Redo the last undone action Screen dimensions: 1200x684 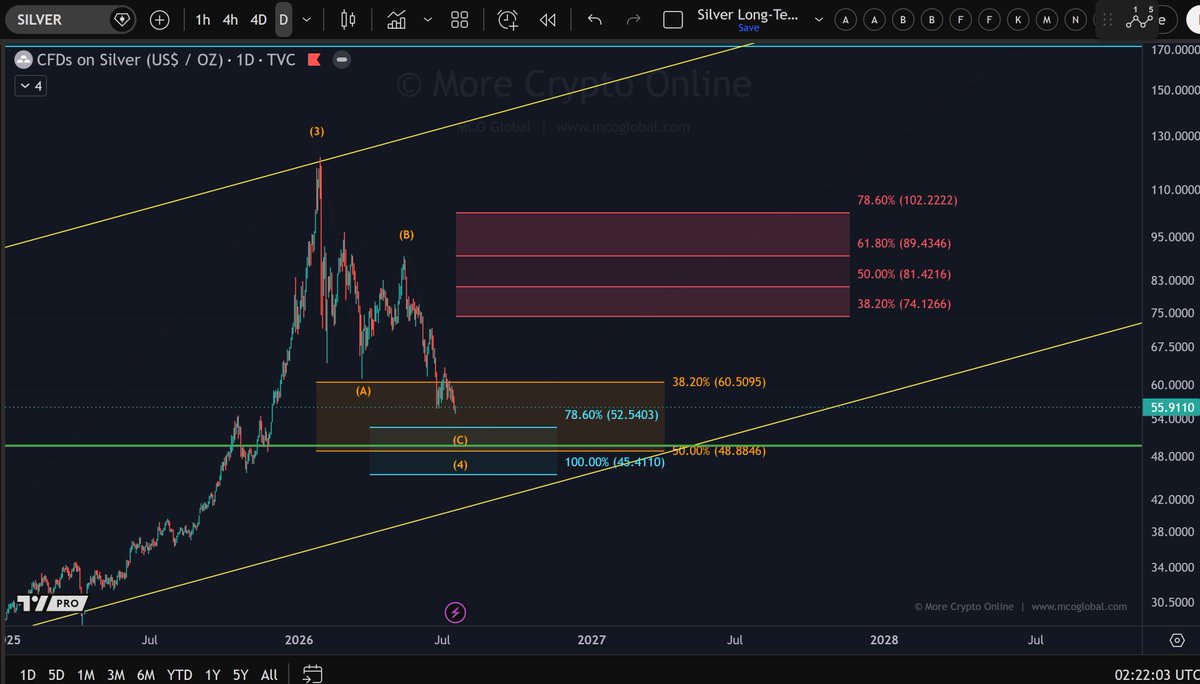[632, 19]
